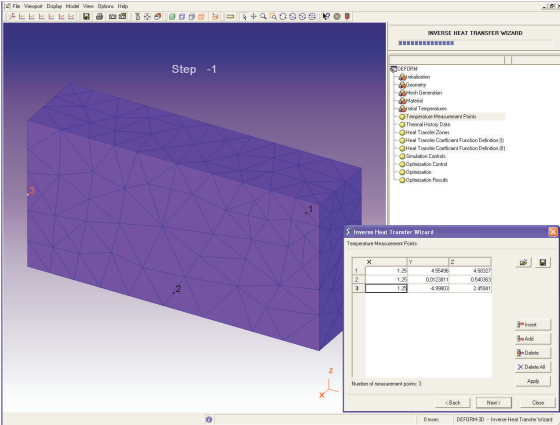Click the Delete All button

[532, 367]
